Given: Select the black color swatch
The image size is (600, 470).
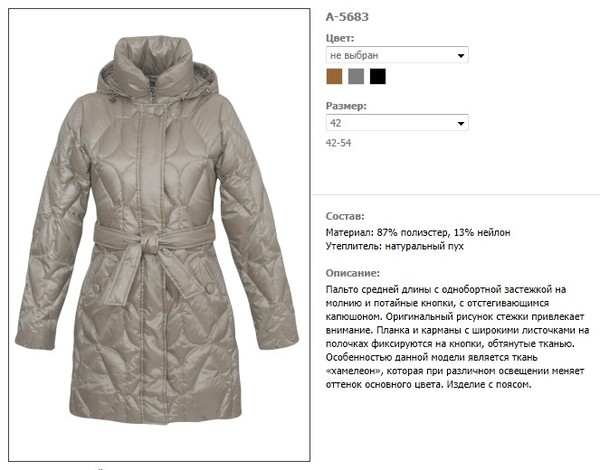Looking at the screenshot, I should (x=378, y=77).
